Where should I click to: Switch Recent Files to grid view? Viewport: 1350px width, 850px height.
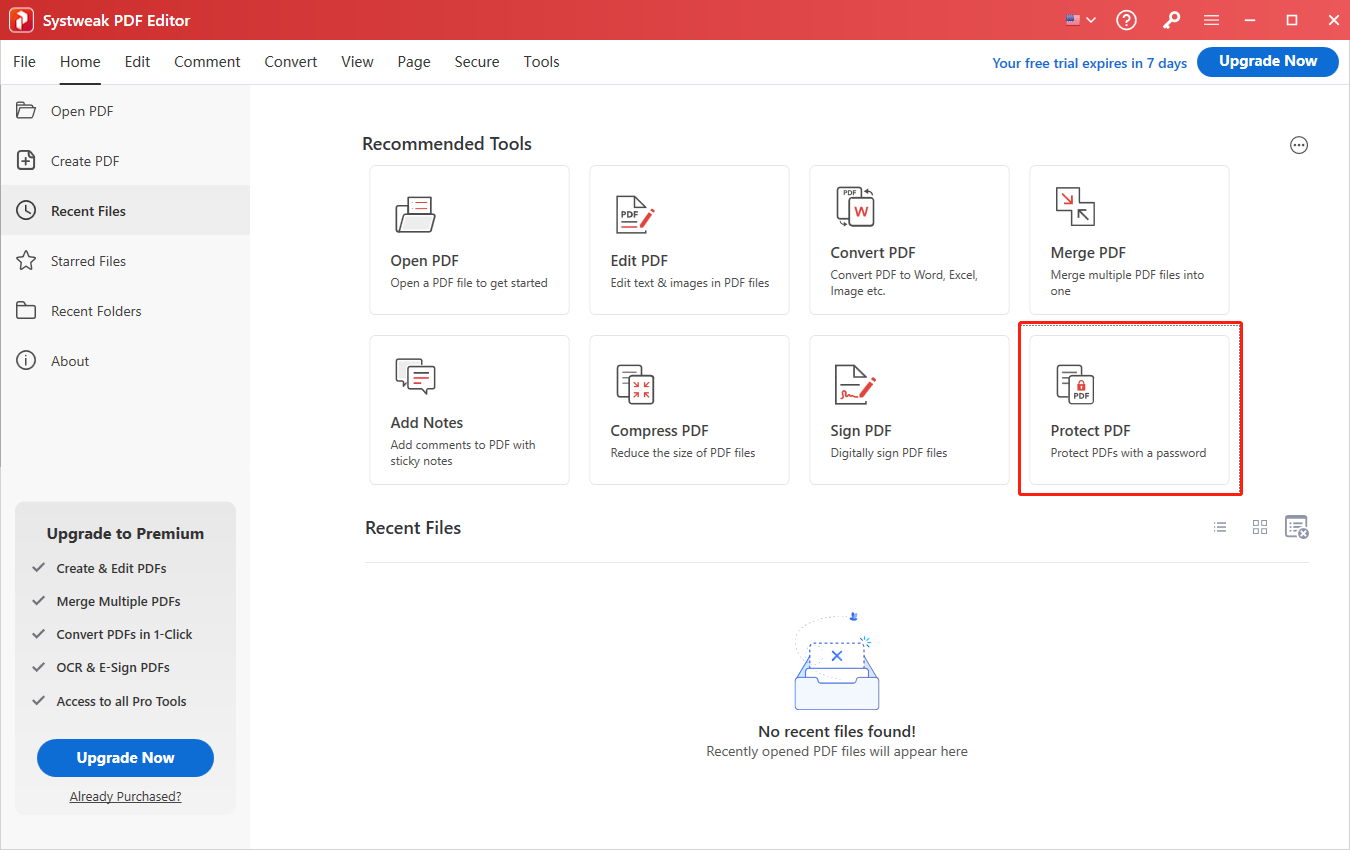tap(1260, 527)
